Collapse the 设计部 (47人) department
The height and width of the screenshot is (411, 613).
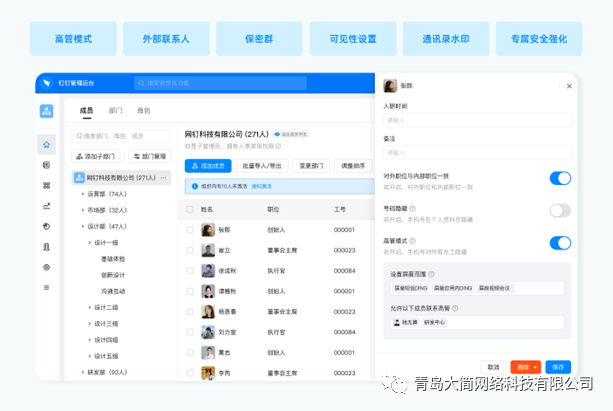coord(82,226)
